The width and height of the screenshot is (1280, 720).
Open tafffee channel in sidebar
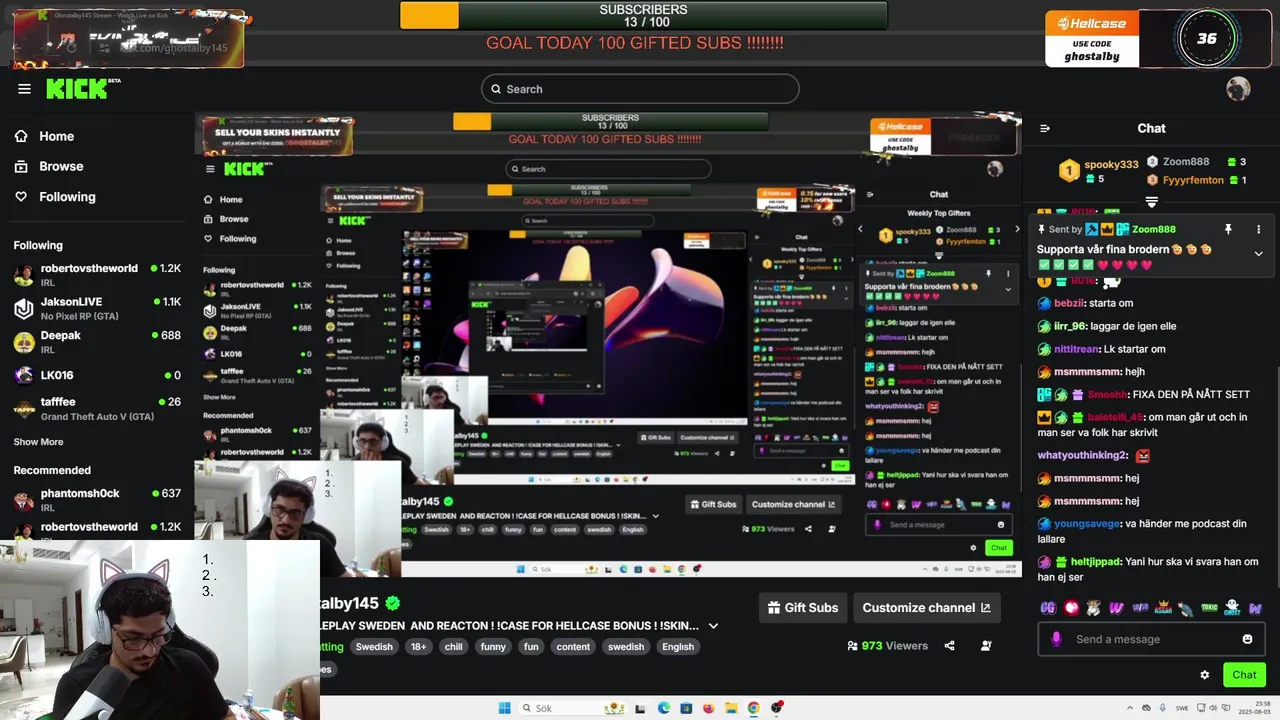(x=97, y=409)
